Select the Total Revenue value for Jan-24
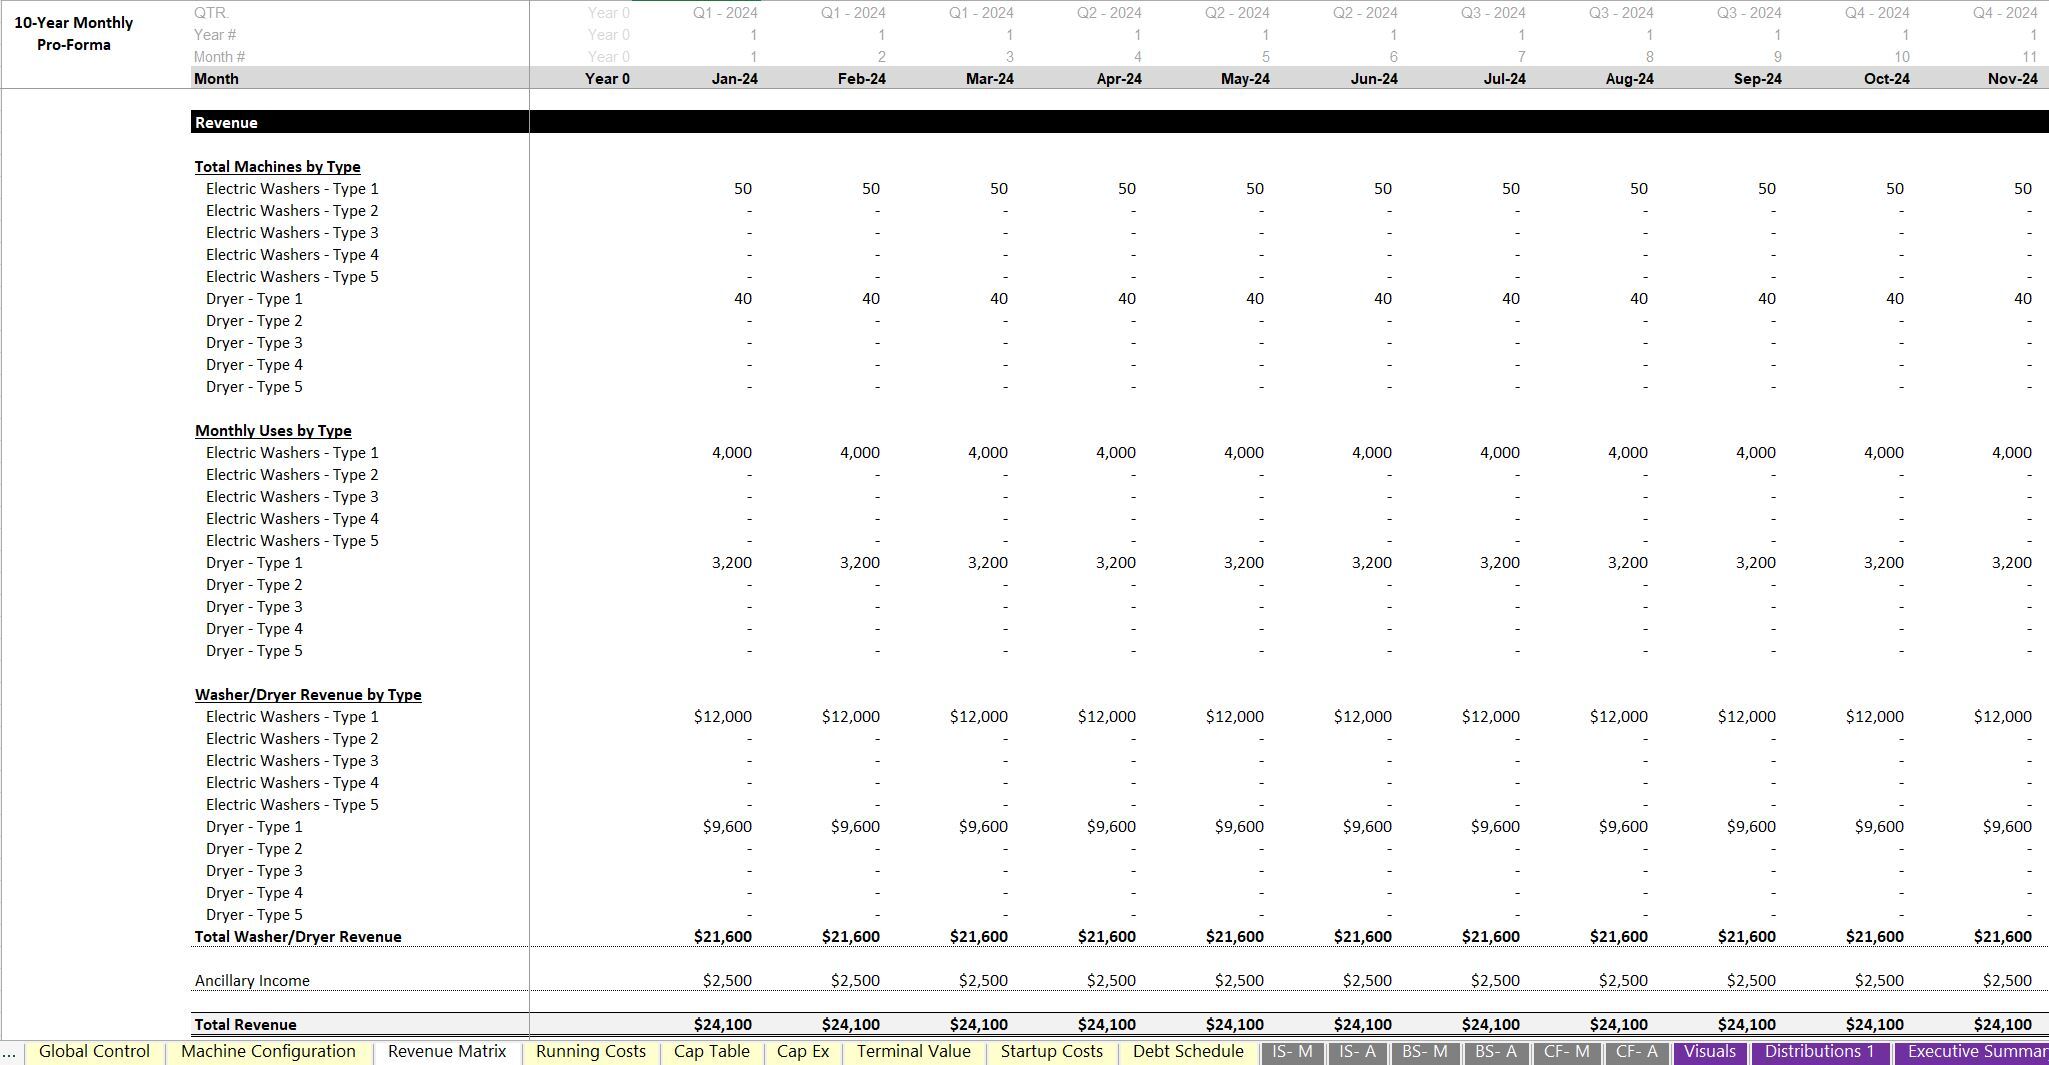This screenshot has height=1065, width=2049. 722,1024
